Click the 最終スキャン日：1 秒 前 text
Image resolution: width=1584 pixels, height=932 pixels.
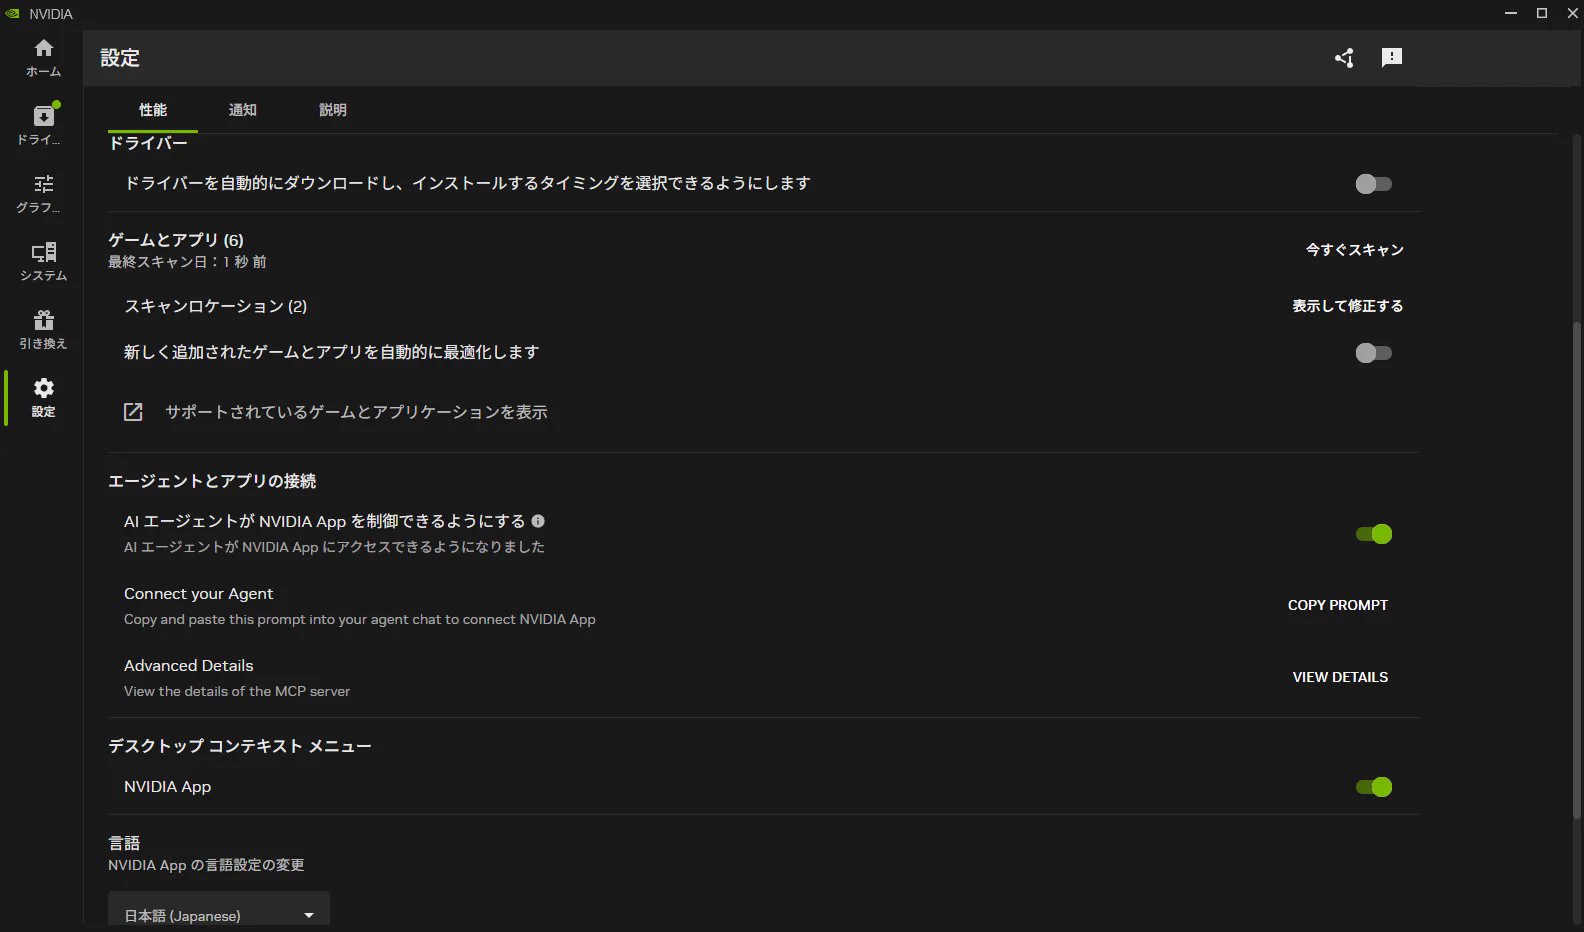187,262
